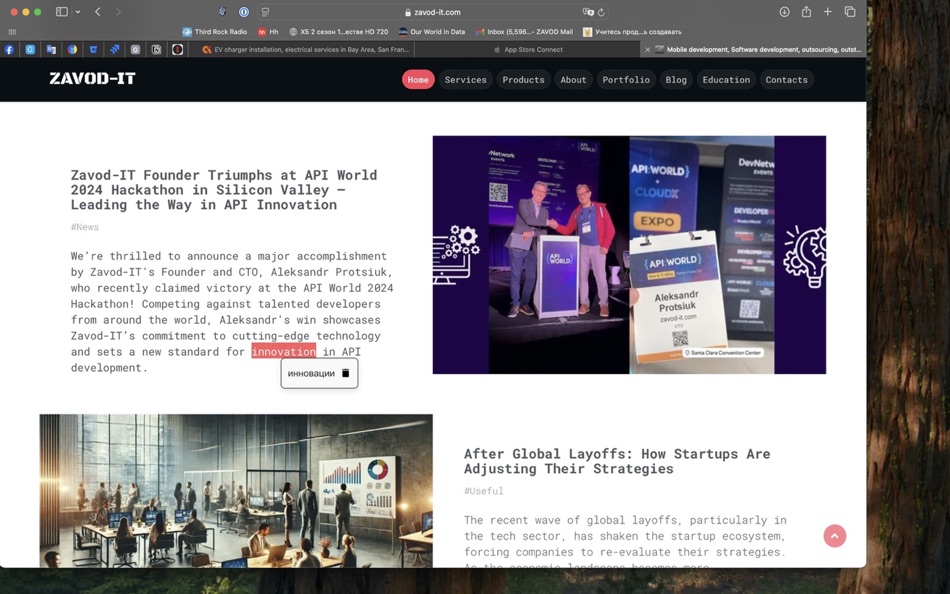Open the Учитесь продавать bookmark

632,32
